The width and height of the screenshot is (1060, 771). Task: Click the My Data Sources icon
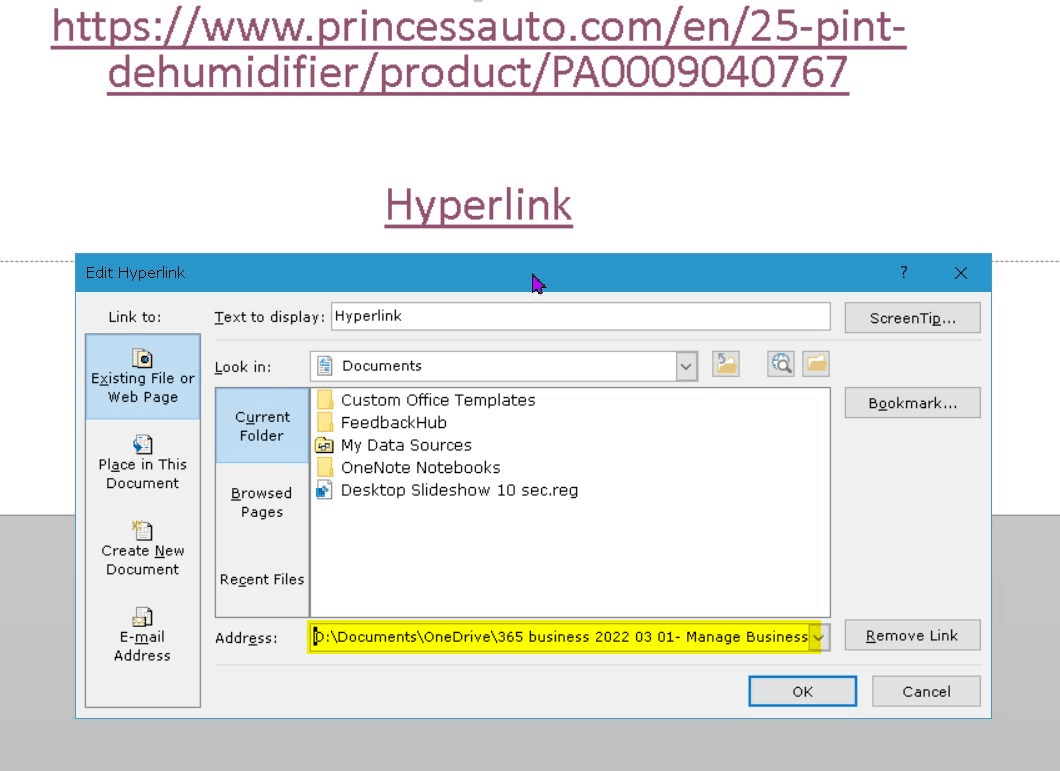click(324, 445)
